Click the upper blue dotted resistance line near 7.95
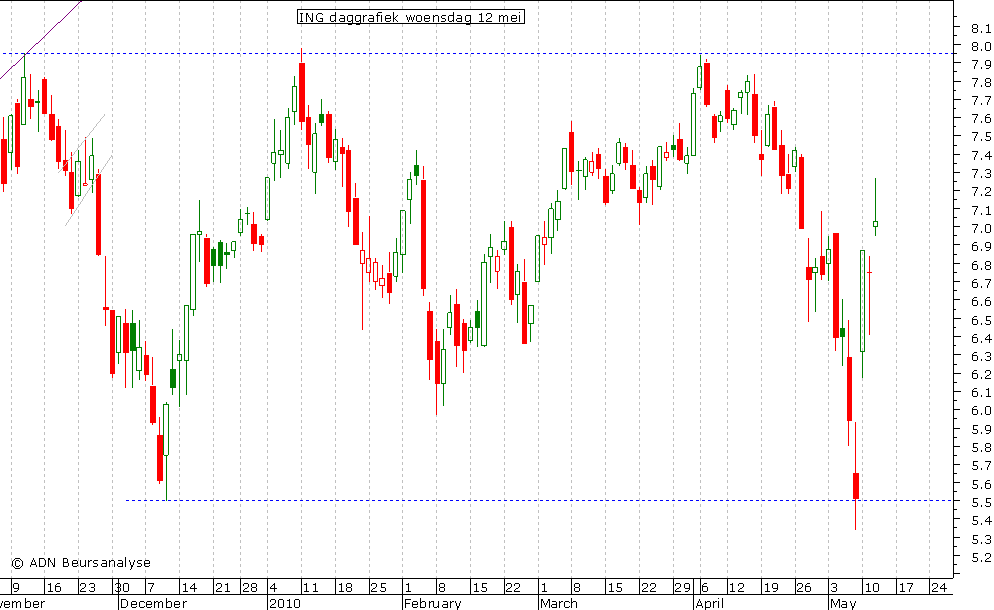 pos(477,53)
